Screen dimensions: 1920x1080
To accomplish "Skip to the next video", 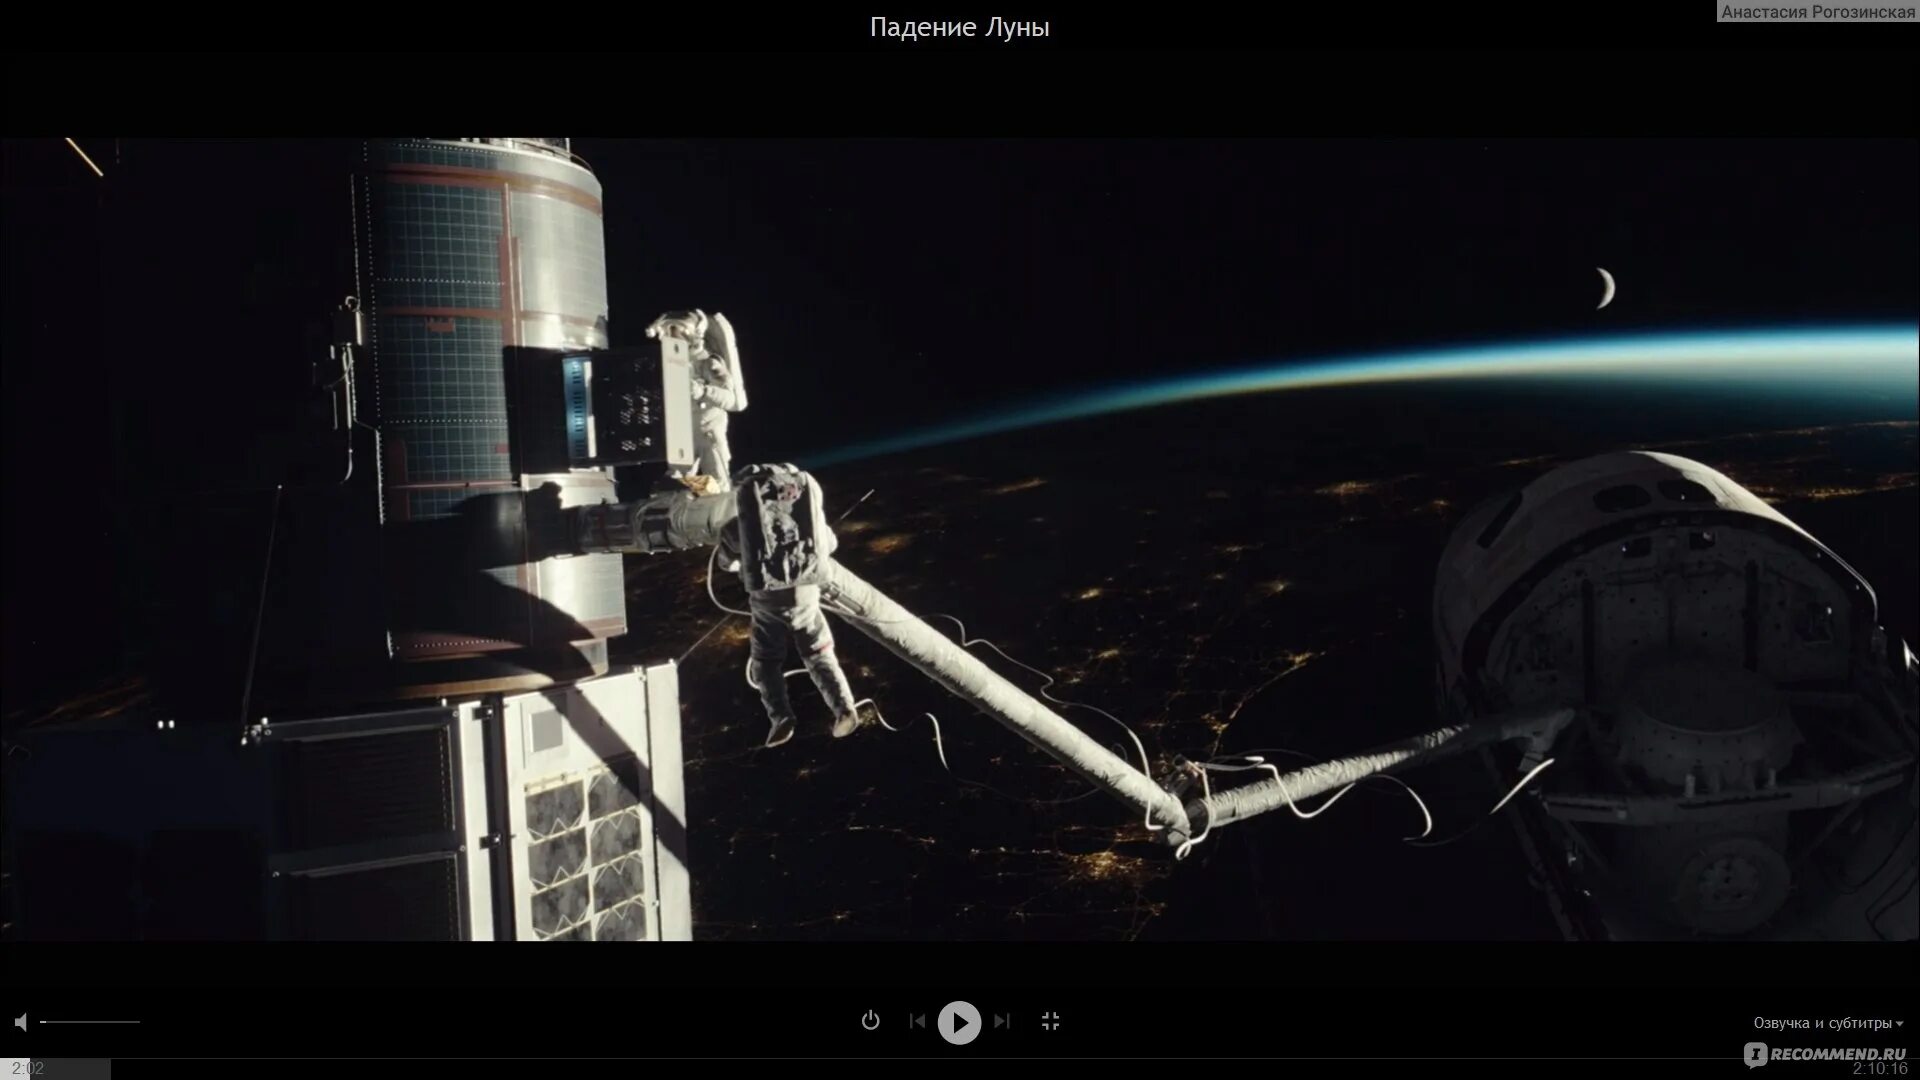I will pos(1002,1021).
